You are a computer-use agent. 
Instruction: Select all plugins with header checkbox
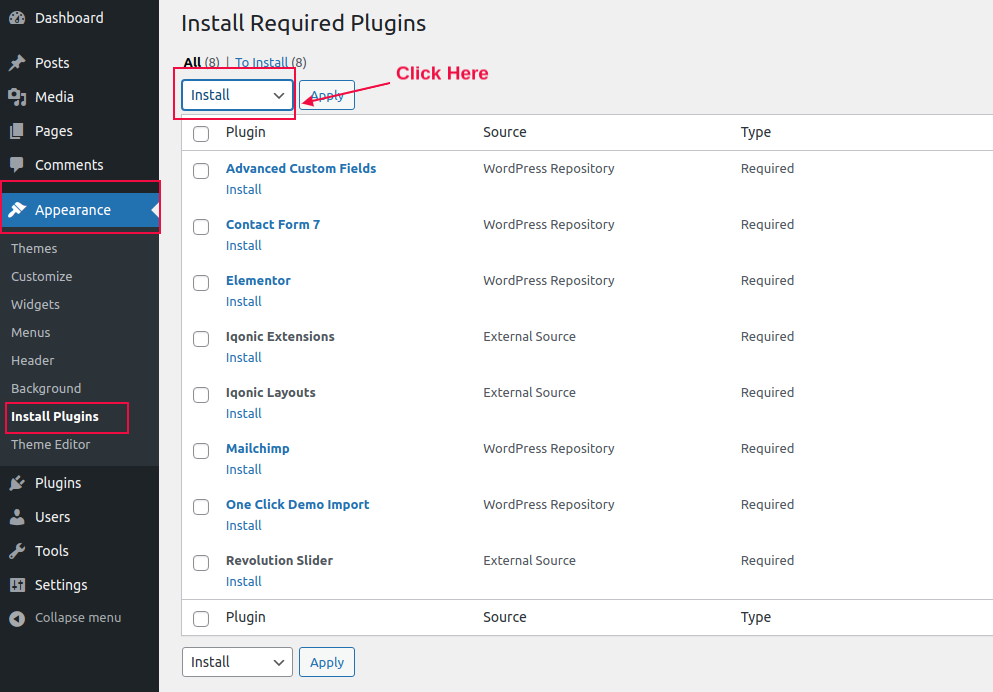tap(201, 134)
